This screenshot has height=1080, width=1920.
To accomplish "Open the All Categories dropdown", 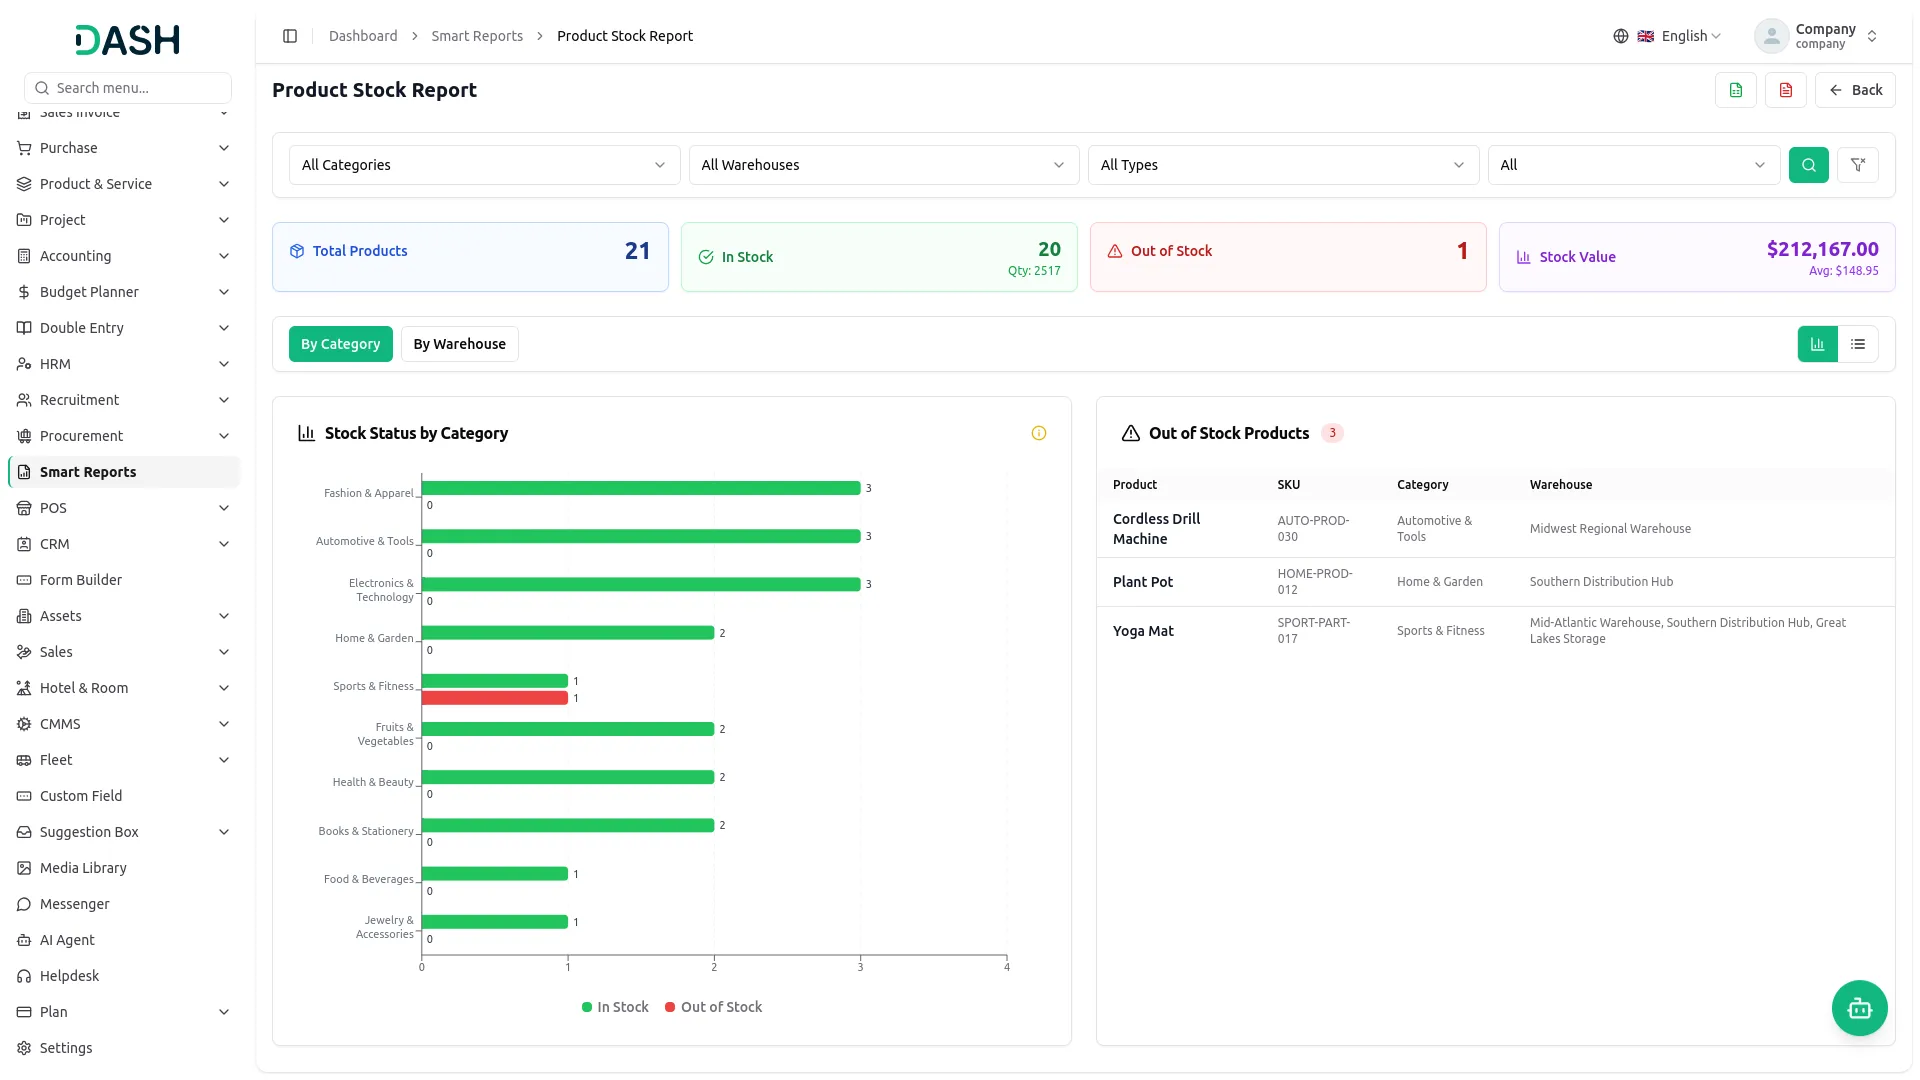I will [x=484, y=165].
